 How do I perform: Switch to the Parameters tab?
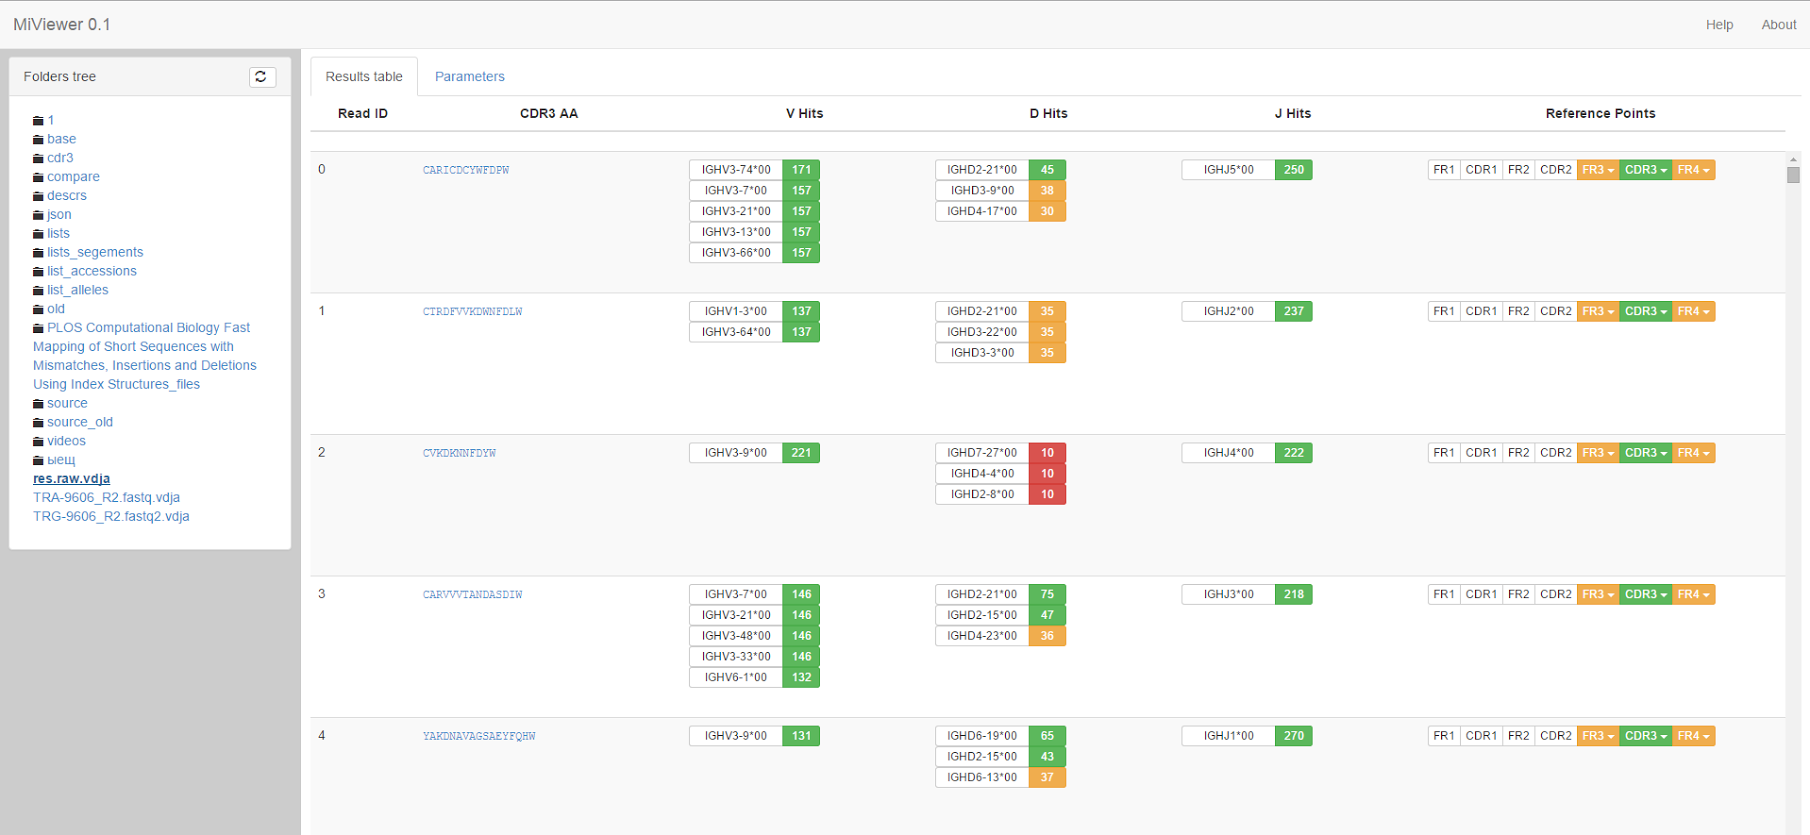coord(469,77)
